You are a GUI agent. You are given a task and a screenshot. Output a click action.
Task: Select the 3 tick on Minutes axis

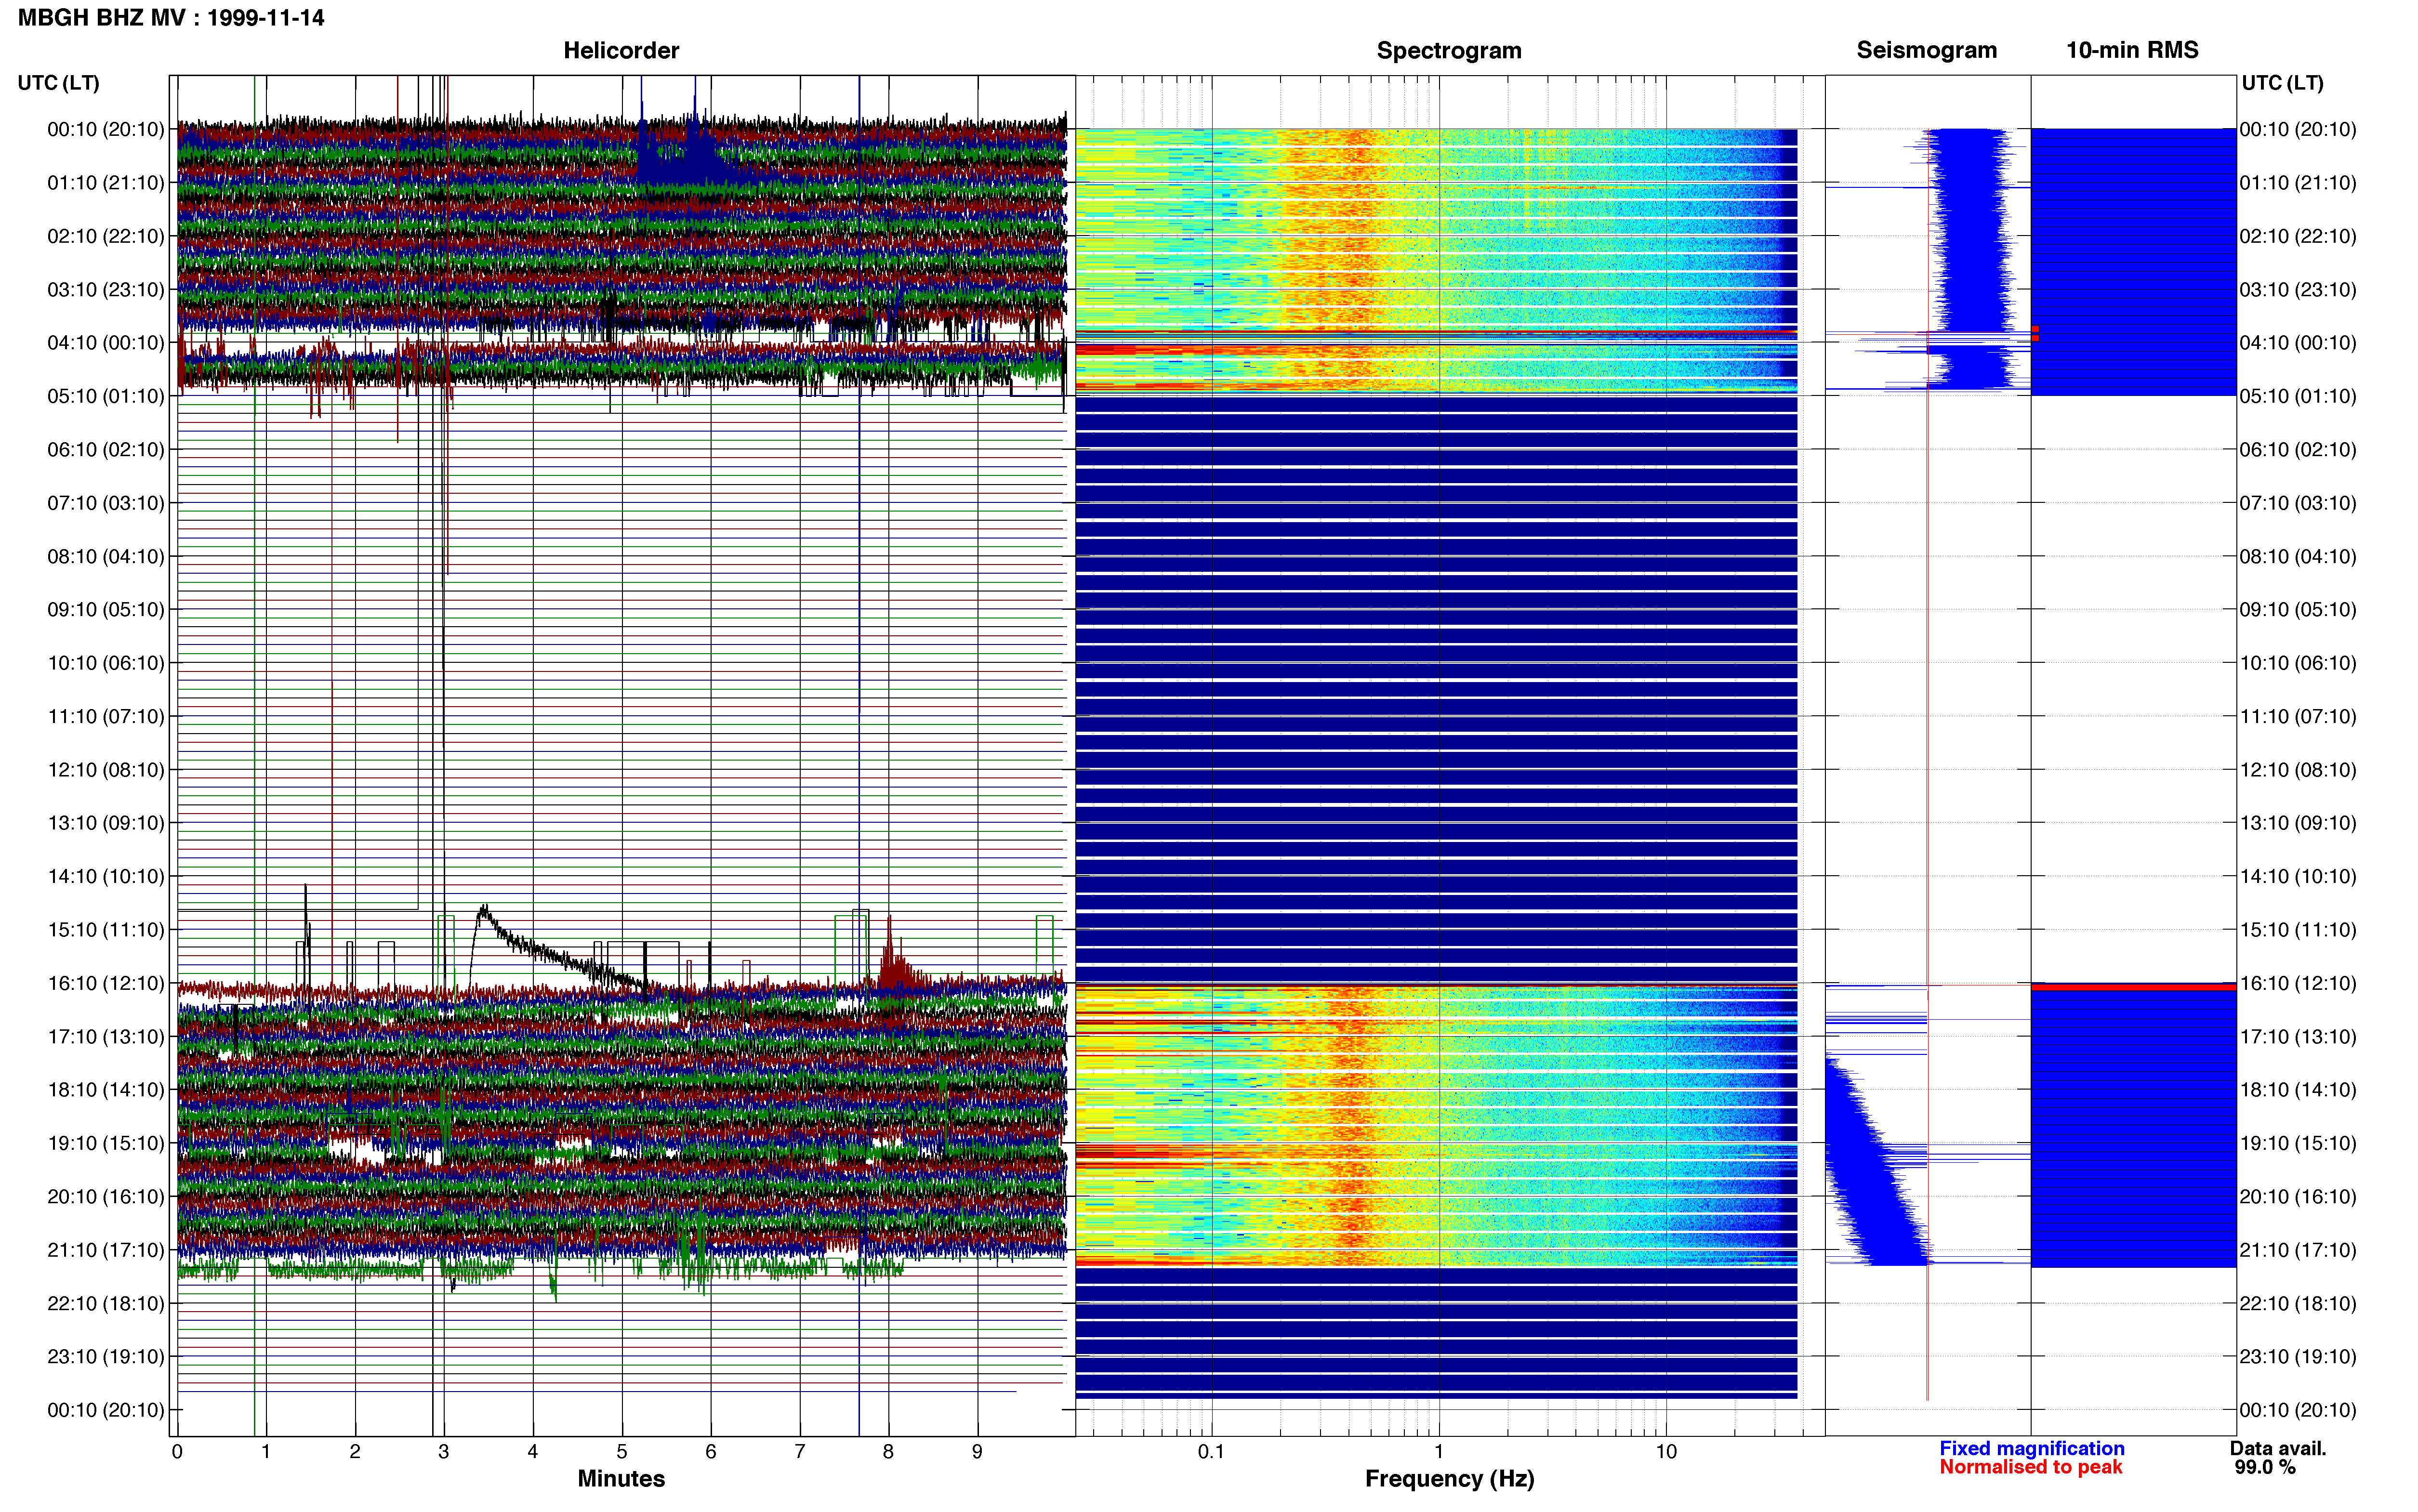[x=444, y=1452]
